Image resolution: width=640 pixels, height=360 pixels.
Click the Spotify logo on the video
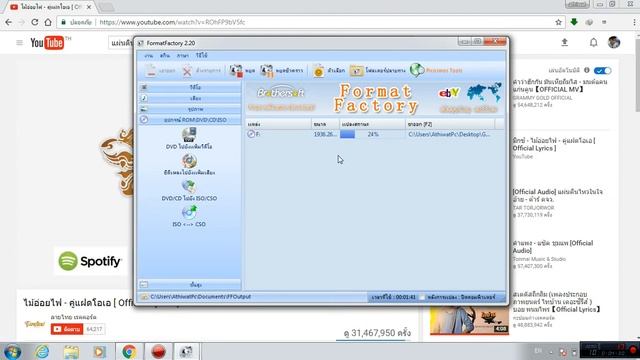pos(90,261)
